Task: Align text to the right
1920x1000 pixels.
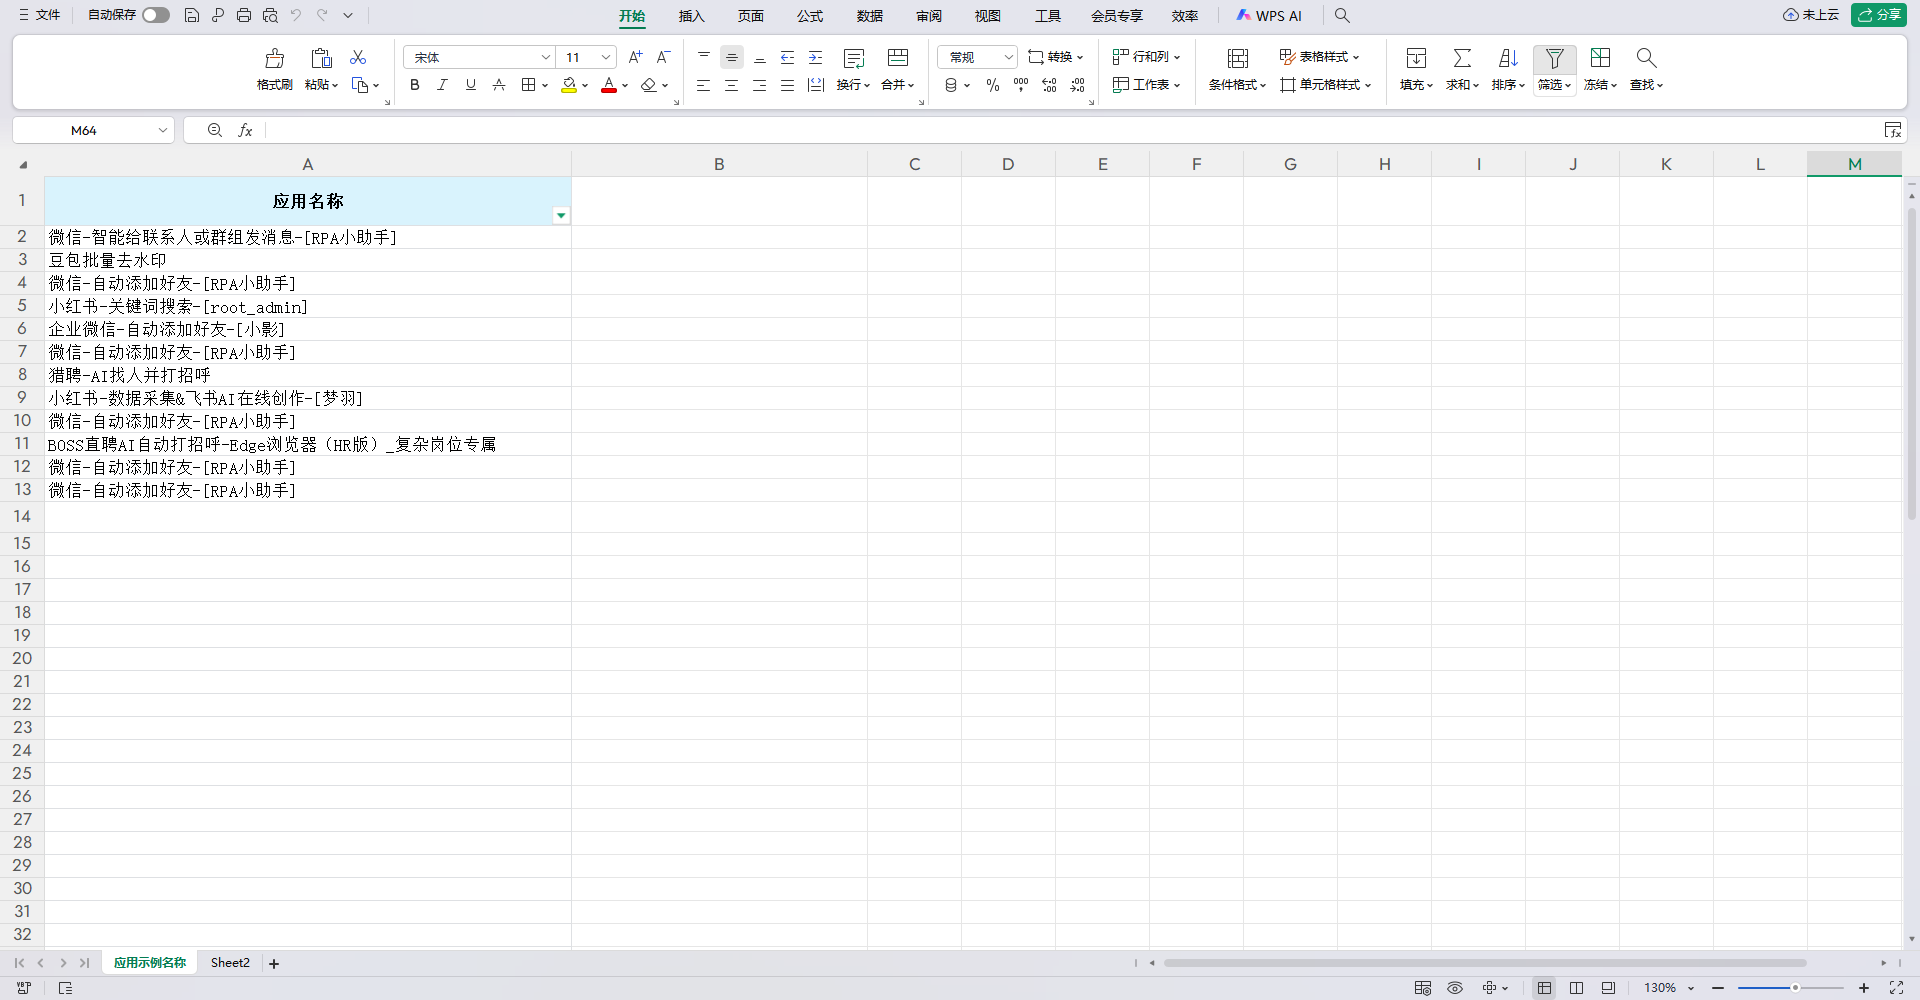Action: pos(760,85)
